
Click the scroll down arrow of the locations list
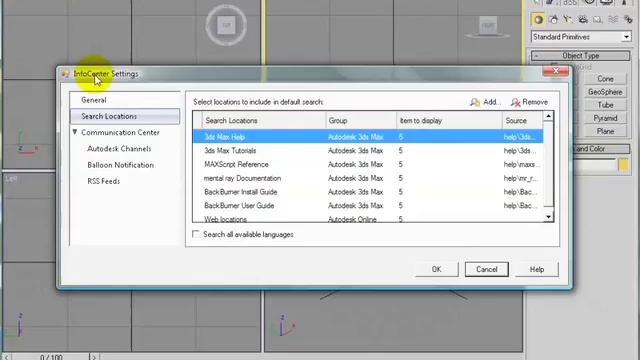pyautogui.click(x=548, y=217)
